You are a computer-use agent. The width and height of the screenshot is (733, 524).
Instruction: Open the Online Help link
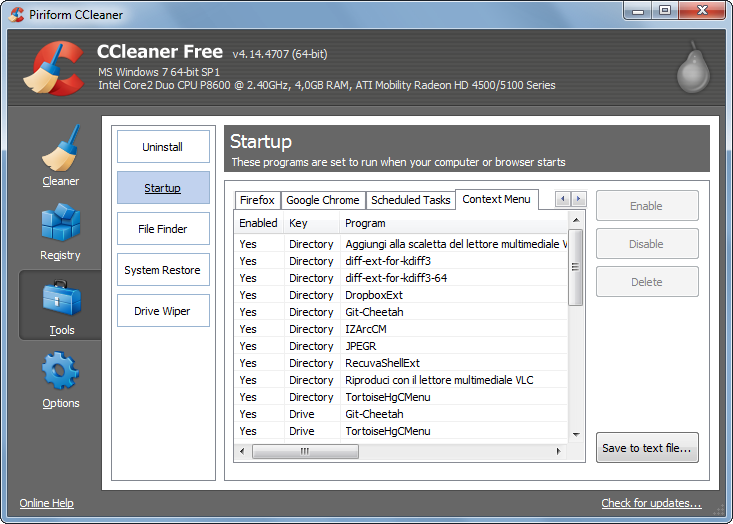pyautogui.click(x=47, y=503)
